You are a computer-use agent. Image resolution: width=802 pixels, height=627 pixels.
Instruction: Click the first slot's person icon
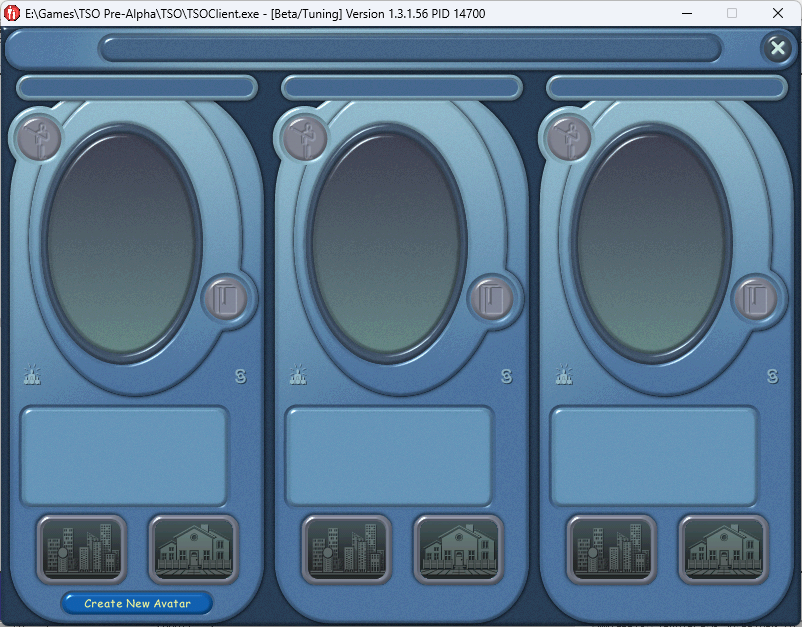(x=39, y=139)
